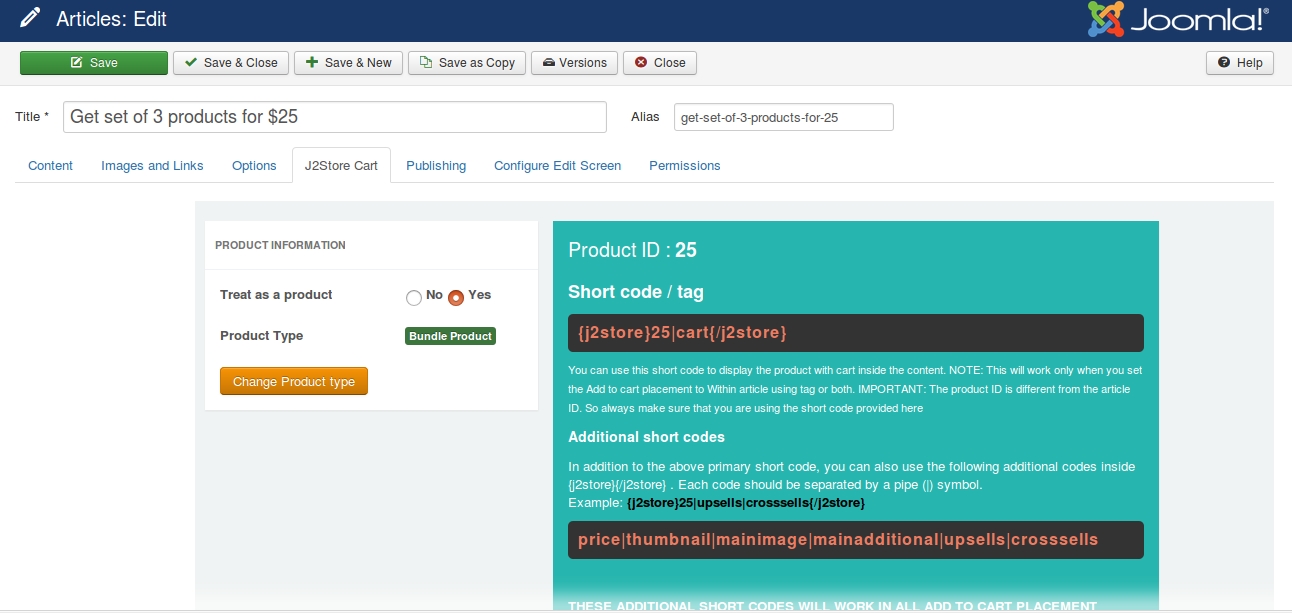Open Configure Edit Screen tab
The image size is (1292, 613).
pos(557,166)
